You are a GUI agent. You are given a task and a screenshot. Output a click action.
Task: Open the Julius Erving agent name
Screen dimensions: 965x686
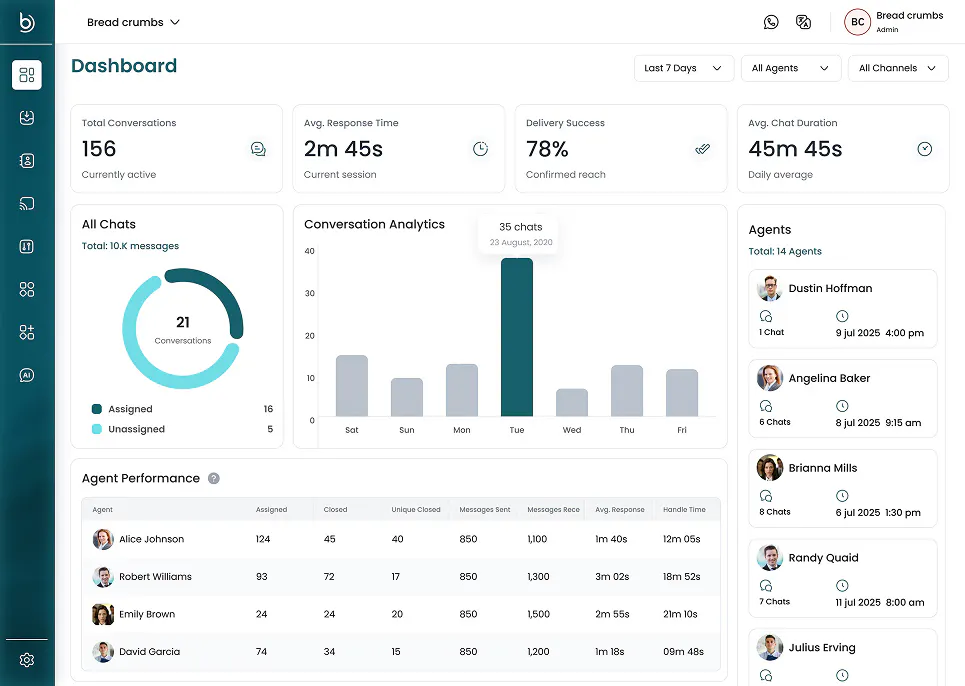point(822,648)
